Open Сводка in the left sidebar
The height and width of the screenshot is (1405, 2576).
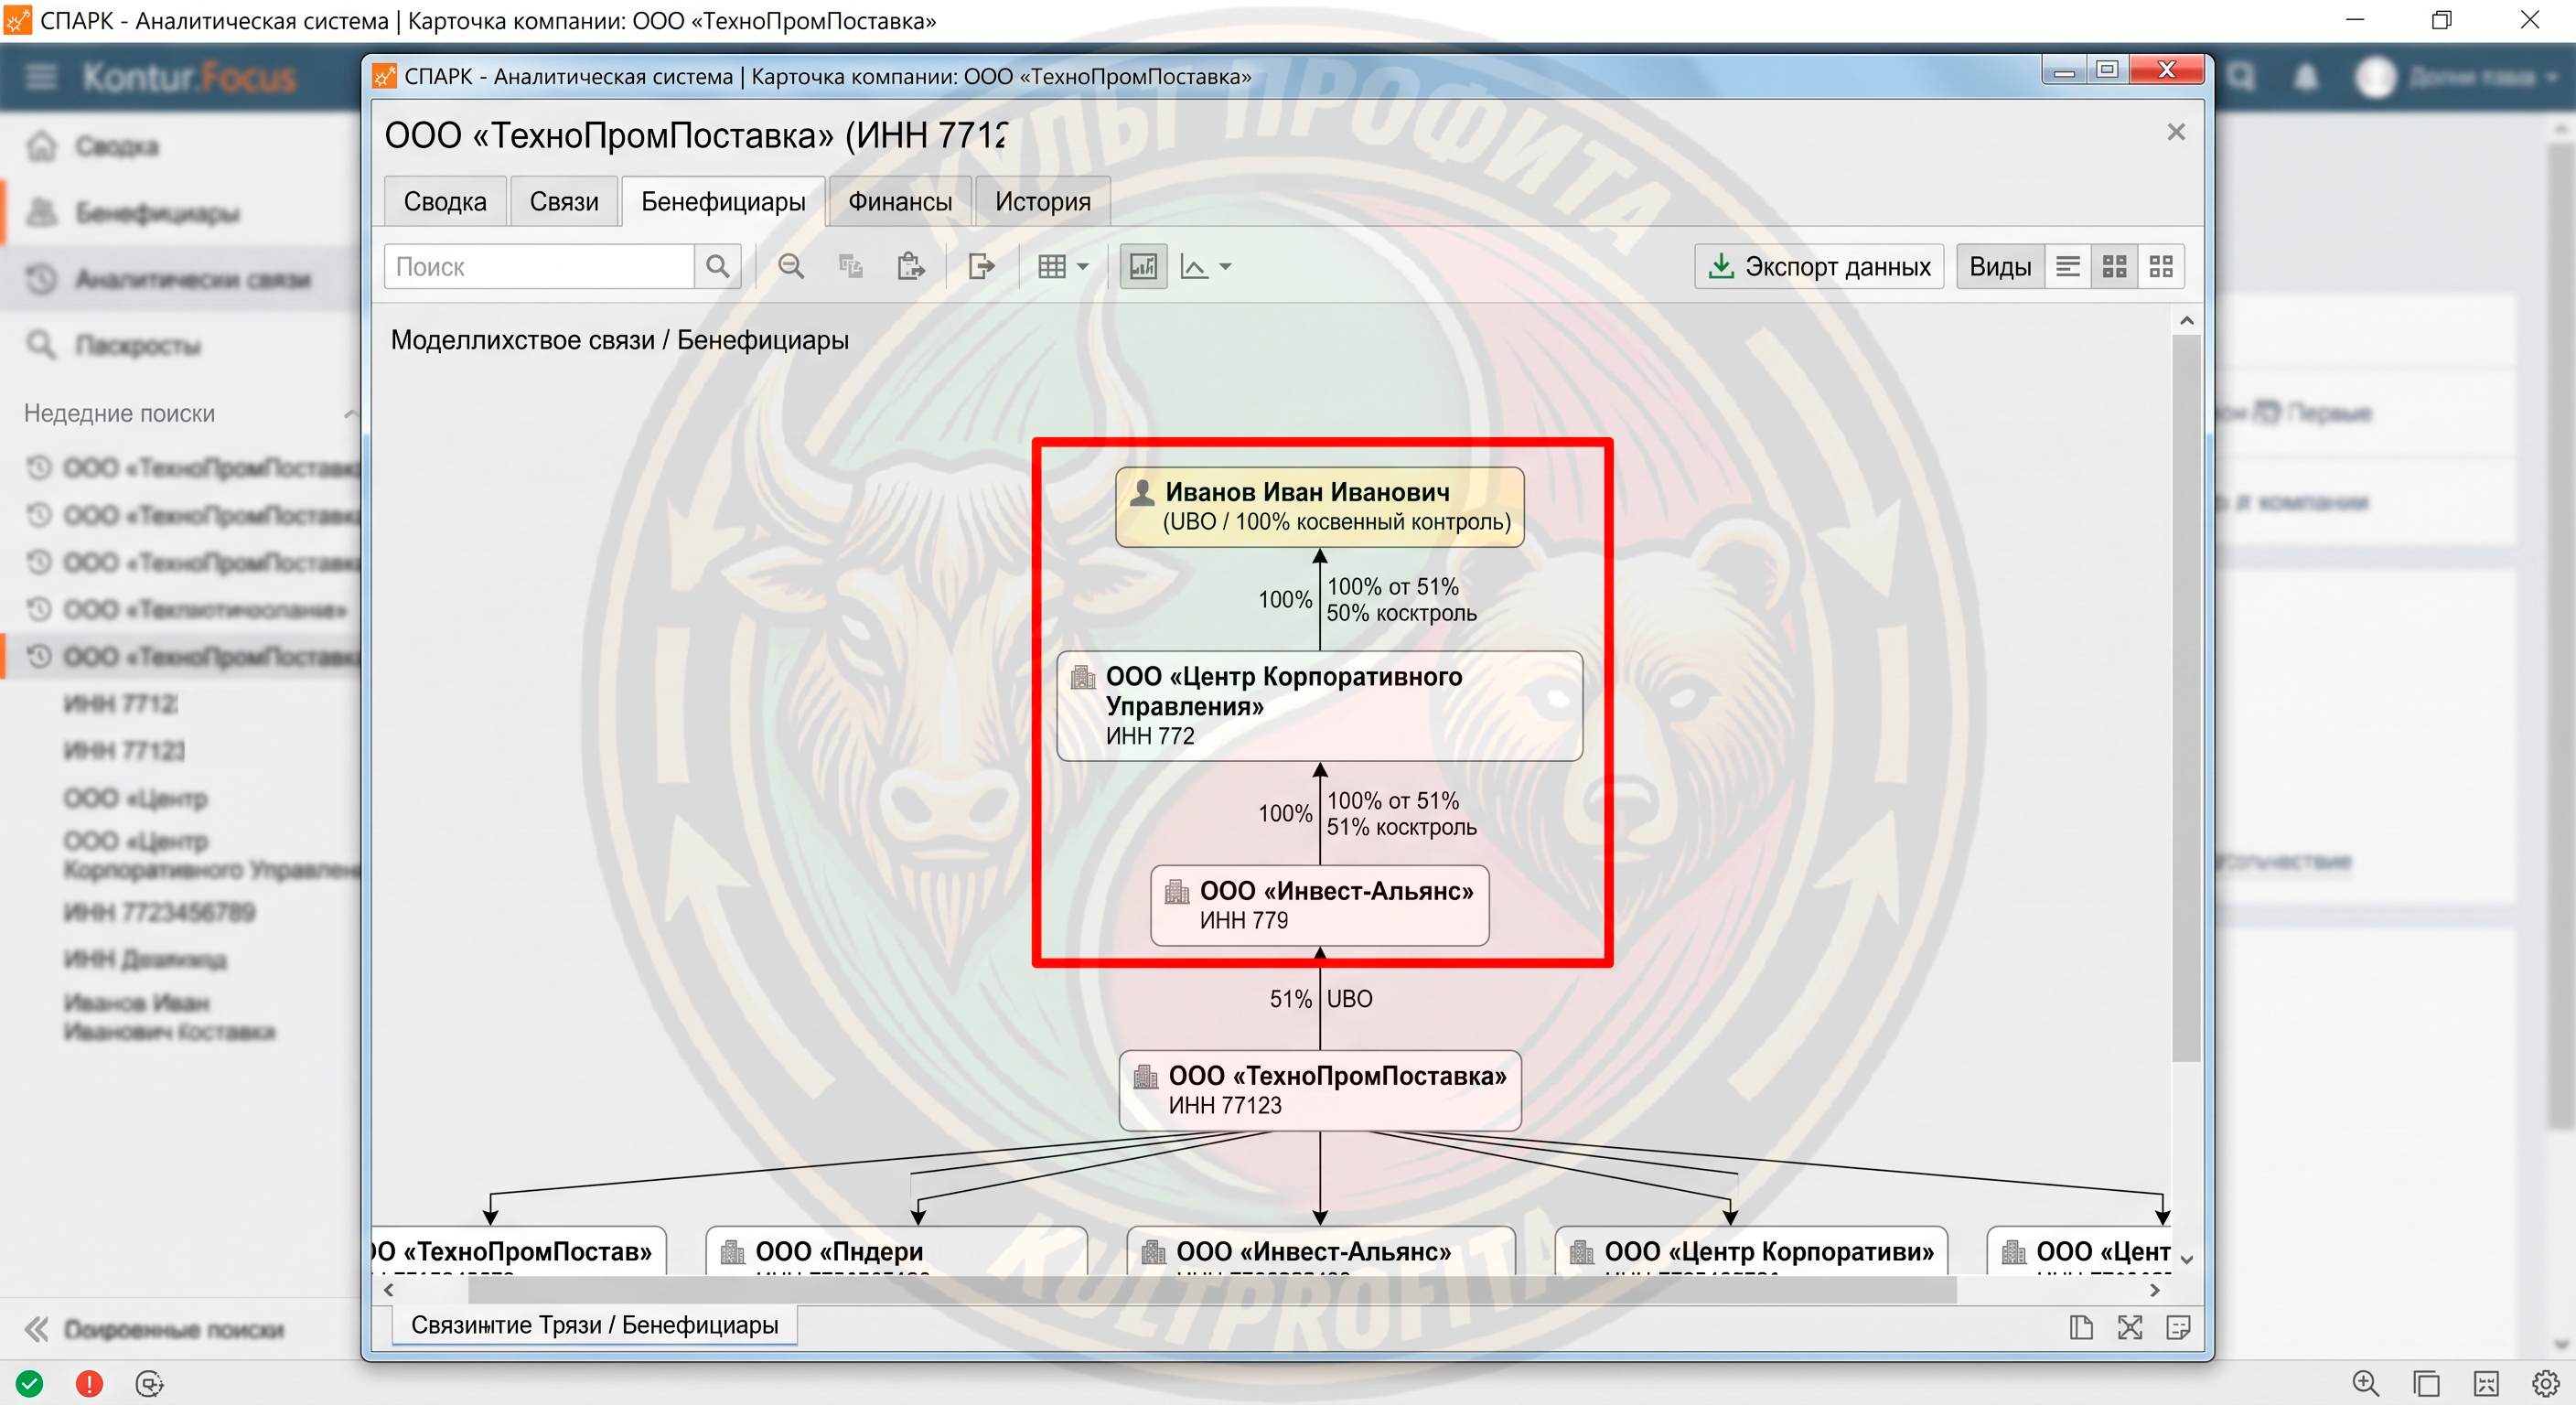click(x=180, y=146)
